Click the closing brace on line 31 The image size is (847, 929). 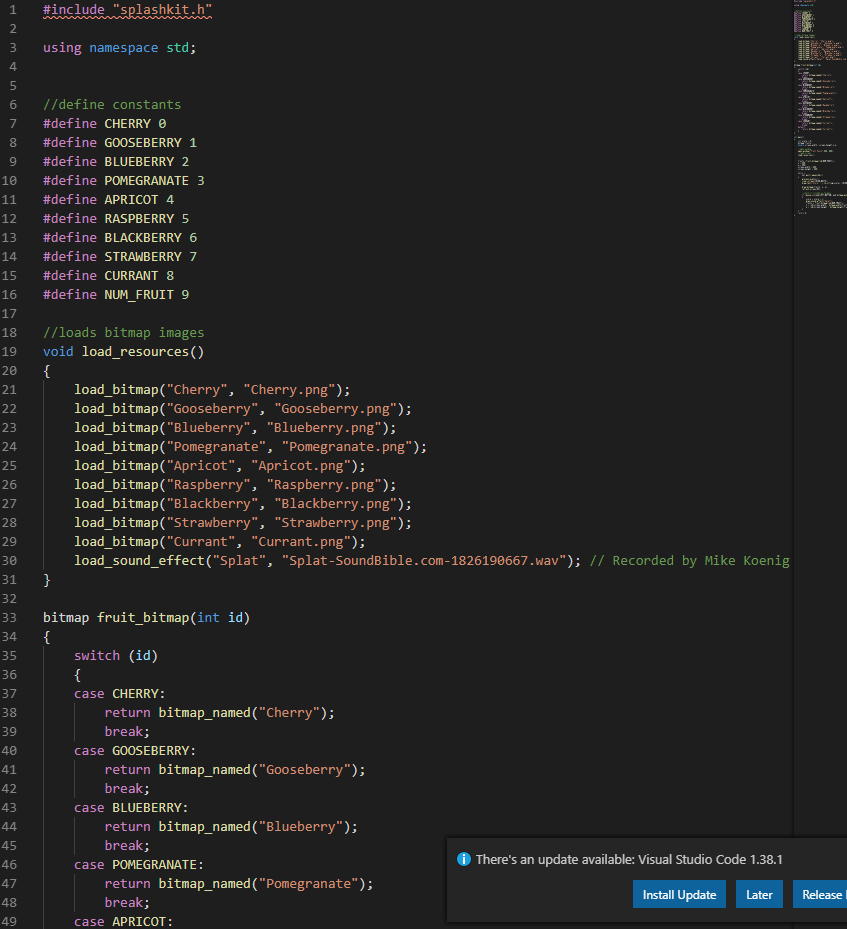44,579
